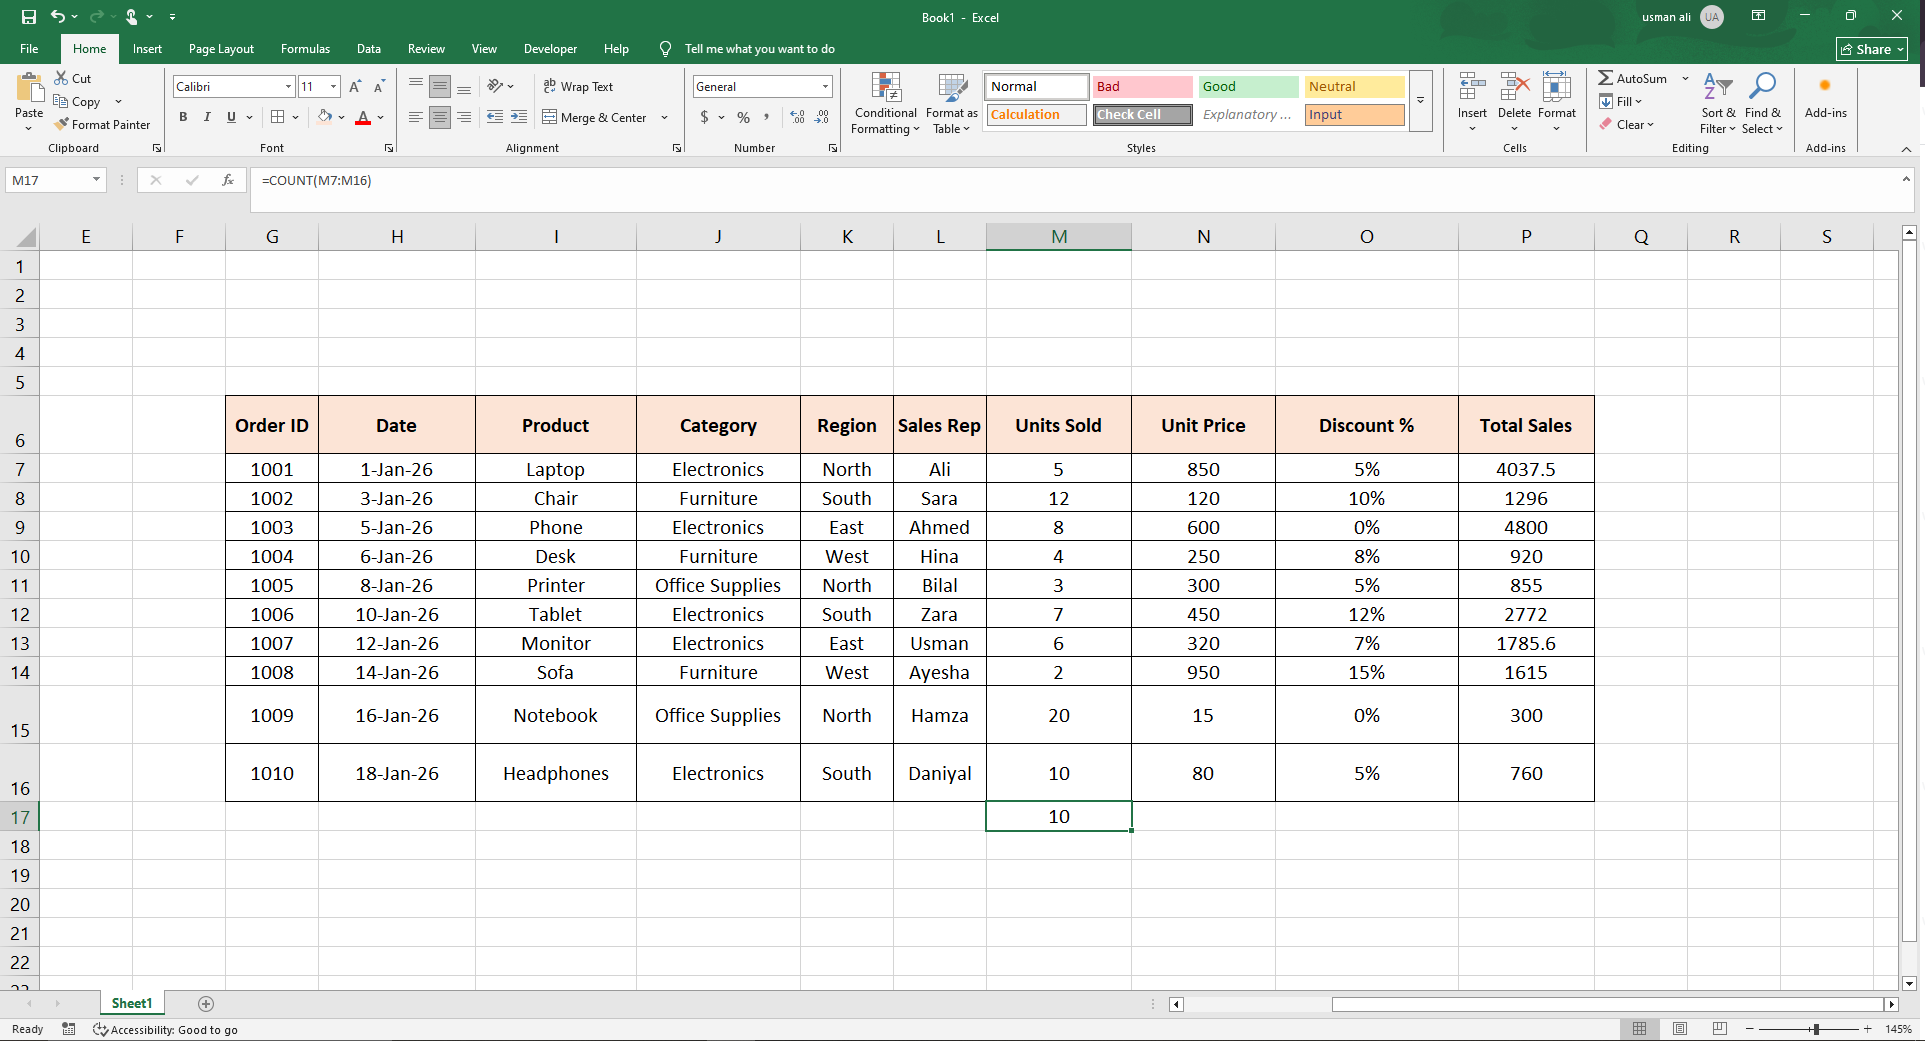Apply Percent Style format
Screen dimensions: 1925x1041
point(743,118)
